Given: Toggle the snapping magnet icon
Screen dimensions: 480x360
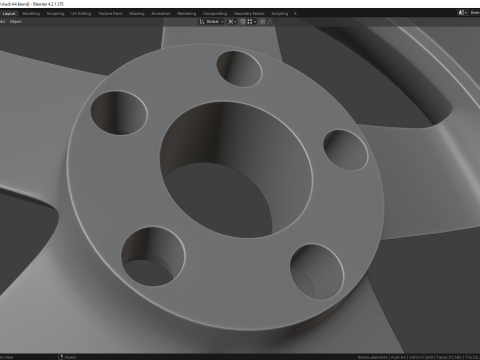Looking at the screenshot, I should click(242, 22).
